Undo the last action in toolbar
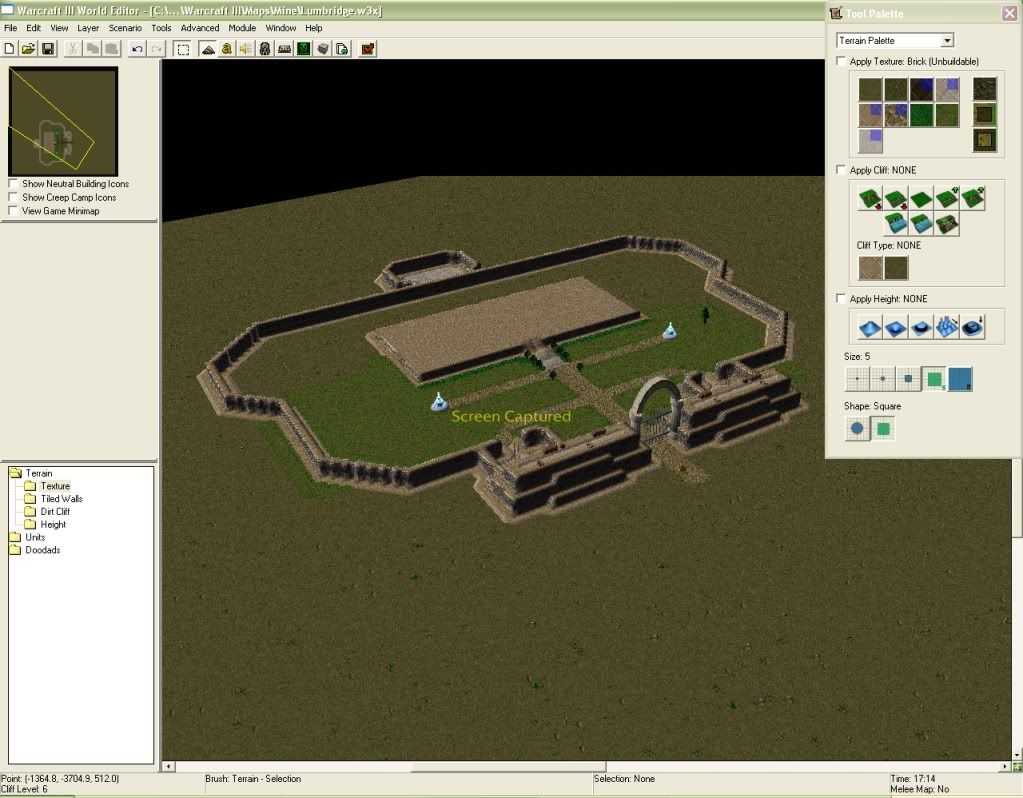This screenshot has height=798, width=1023. (x=137, y=49)
